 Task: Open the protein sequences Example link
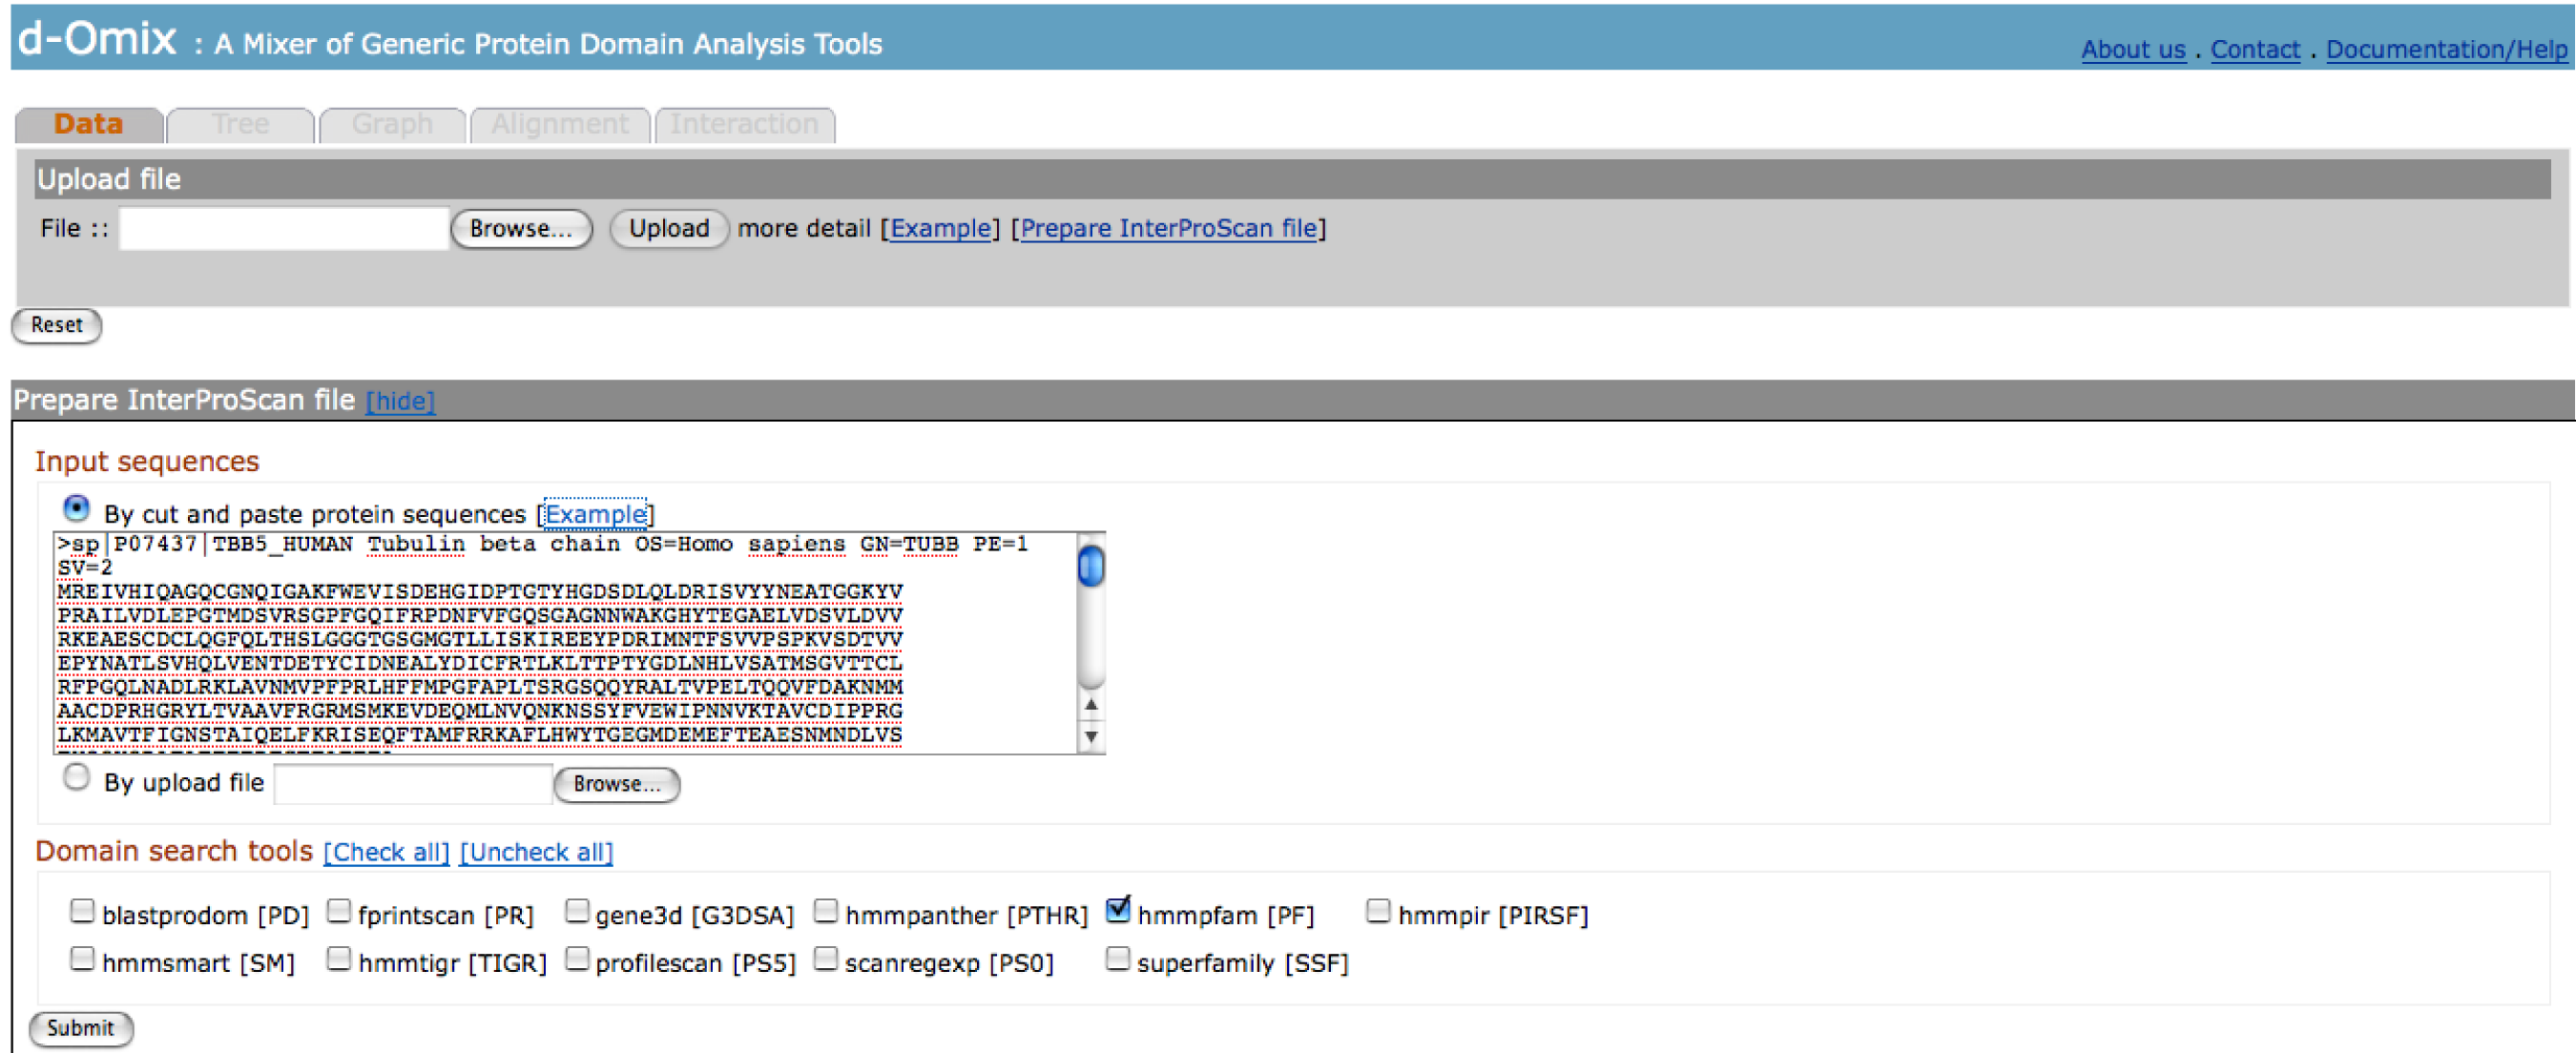[595, 514]
